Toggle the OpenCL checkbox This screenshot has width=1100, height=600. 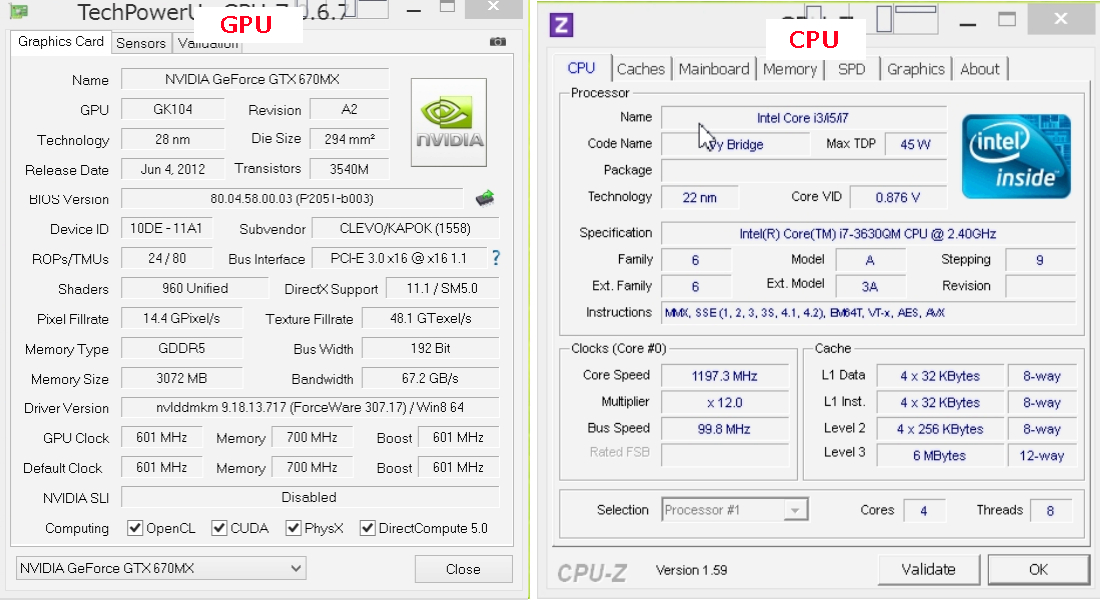click(x=135, y=528)
